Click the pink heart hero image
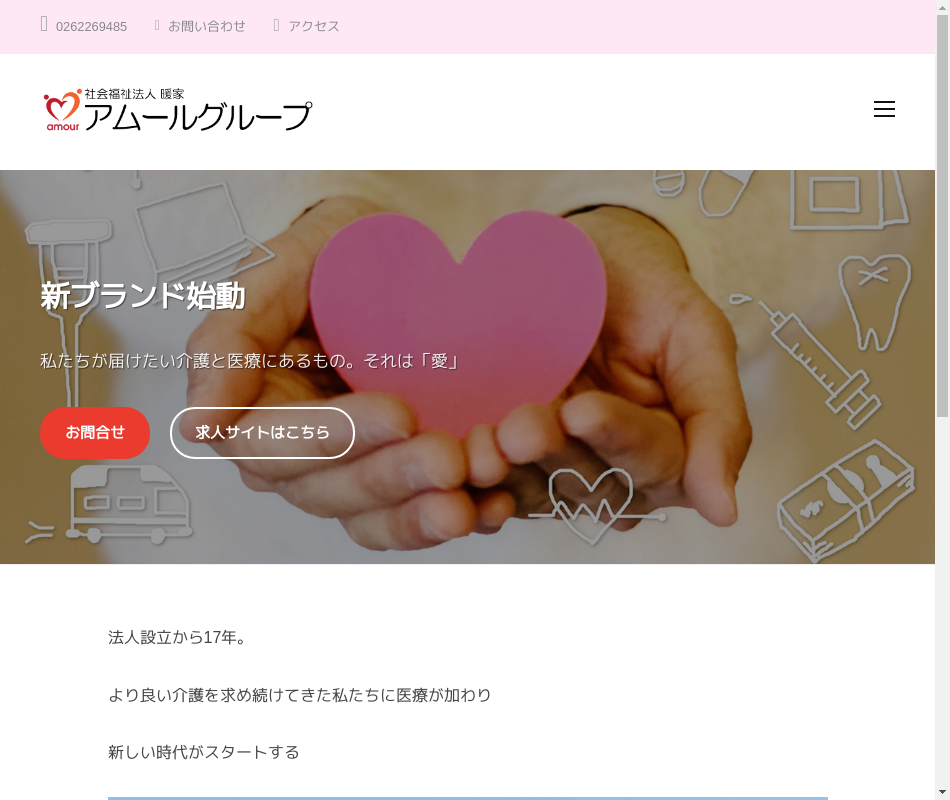Image resolution: width=950 pixels, height=800 pixels. 458,320
